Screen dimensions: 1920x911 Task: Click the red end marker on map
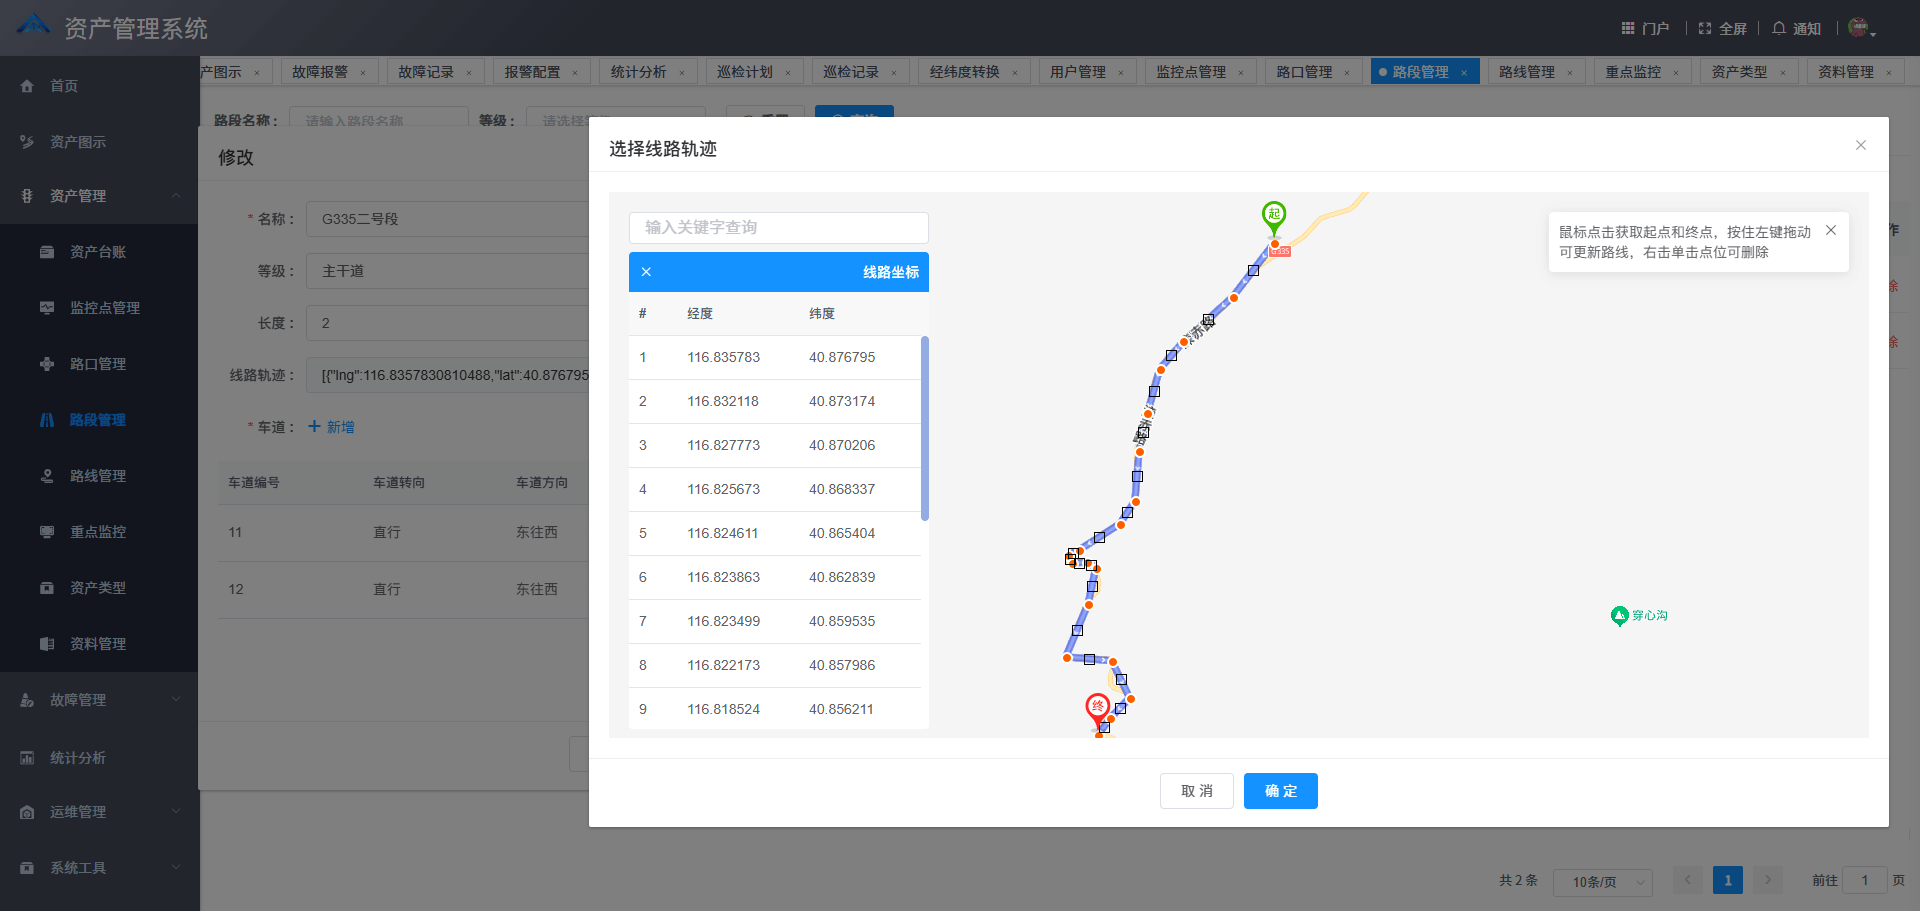[x=1097, y=708]
